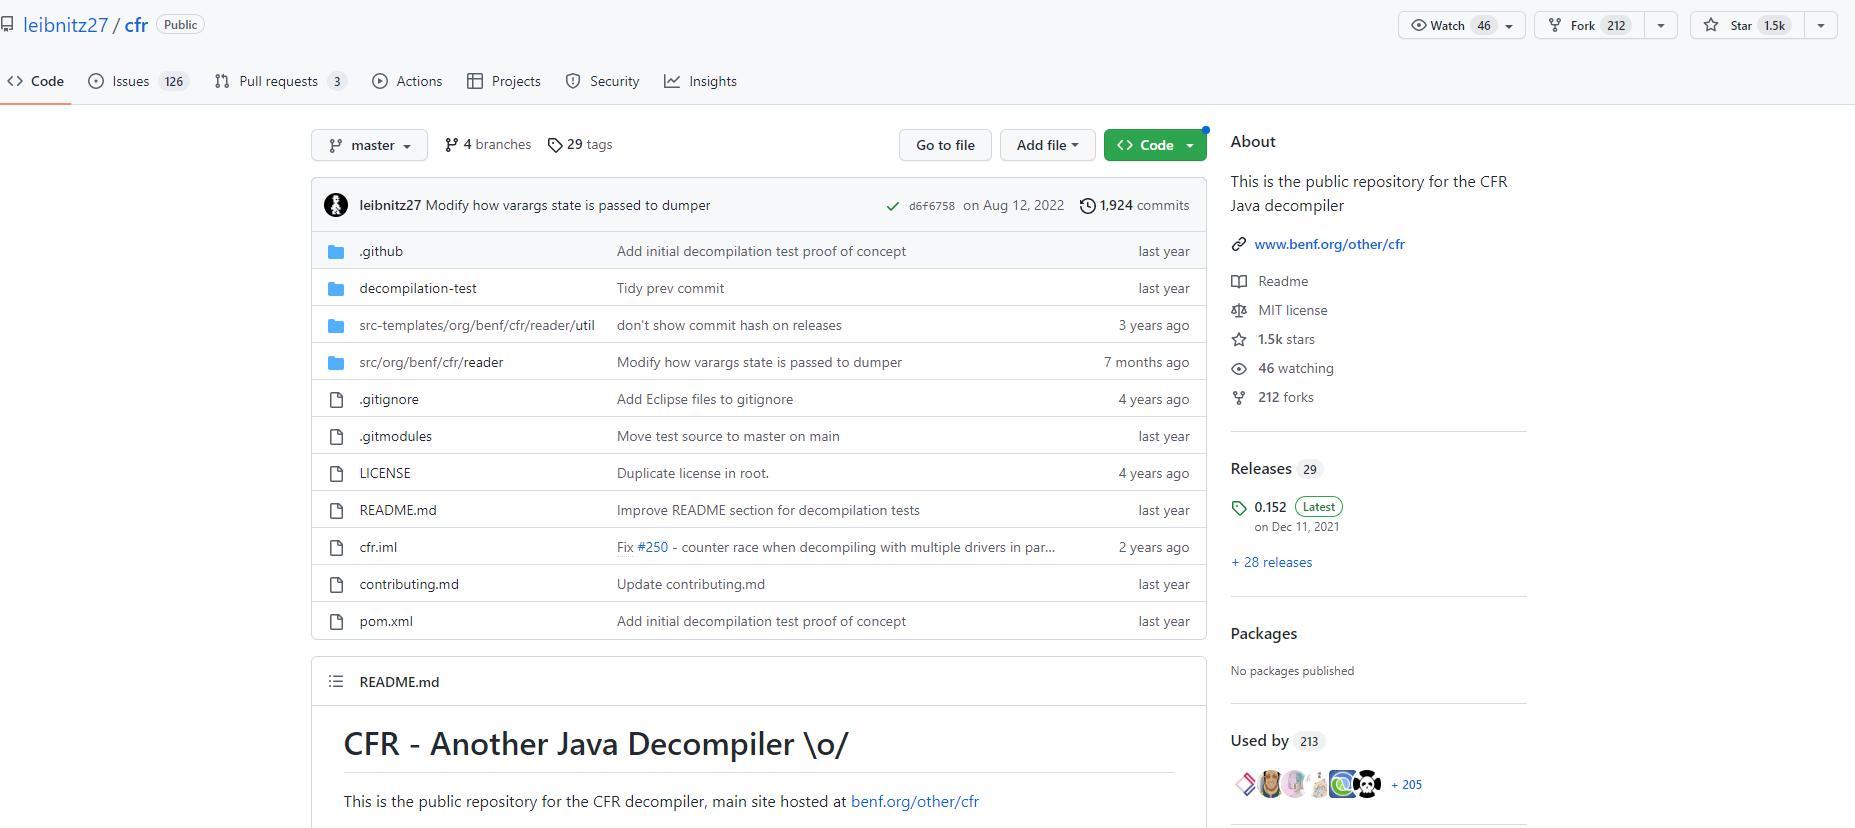This screenshot has height=828, width=1855.
Task: Open the Releases section heading
Action: [x=1276, y=469]
